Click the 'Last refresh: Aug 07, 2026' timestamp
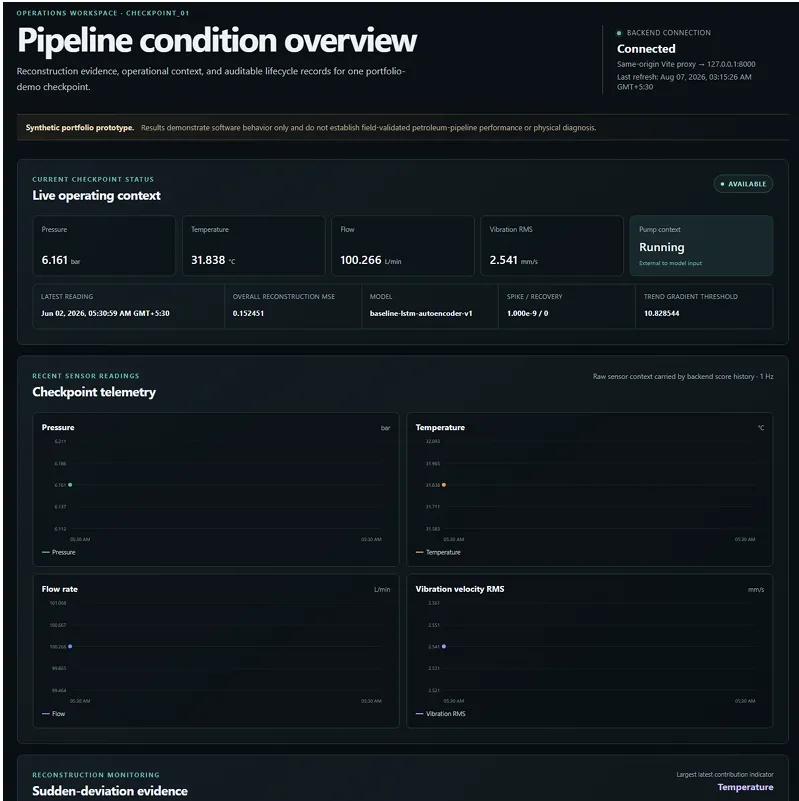 (684, 82)
